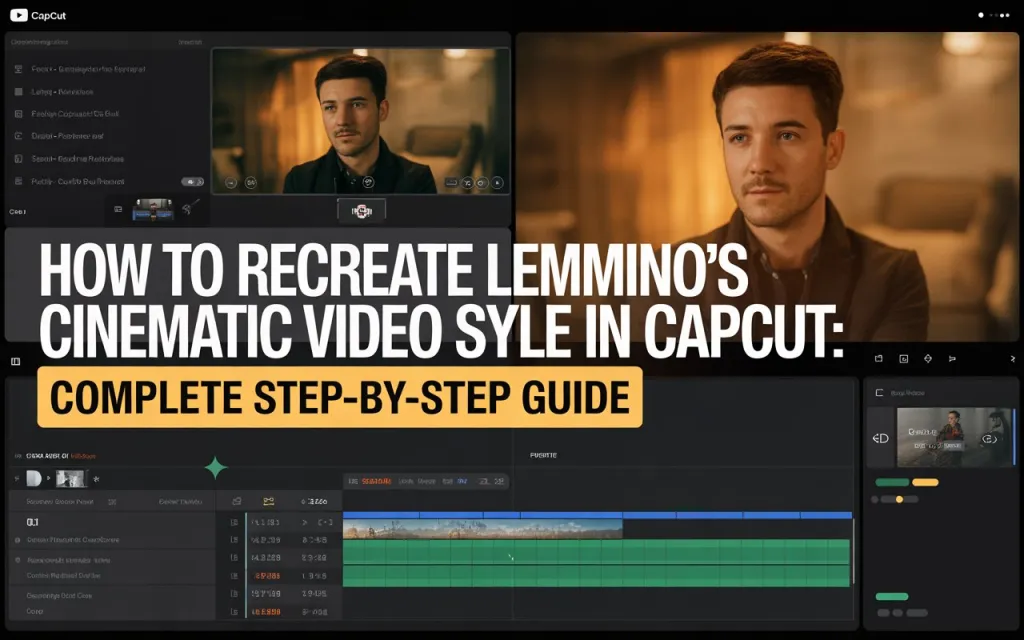Select the filled square icon in the media list
Viewport: 1024px width, 640px height.
(x=18, y=91)
